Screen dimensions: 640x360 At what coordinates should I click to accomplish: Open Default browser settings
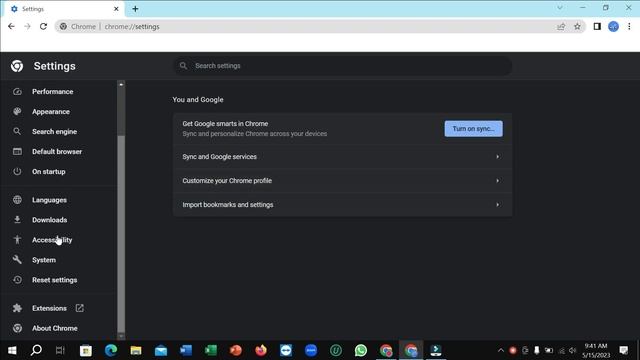[x=57, y=151]
